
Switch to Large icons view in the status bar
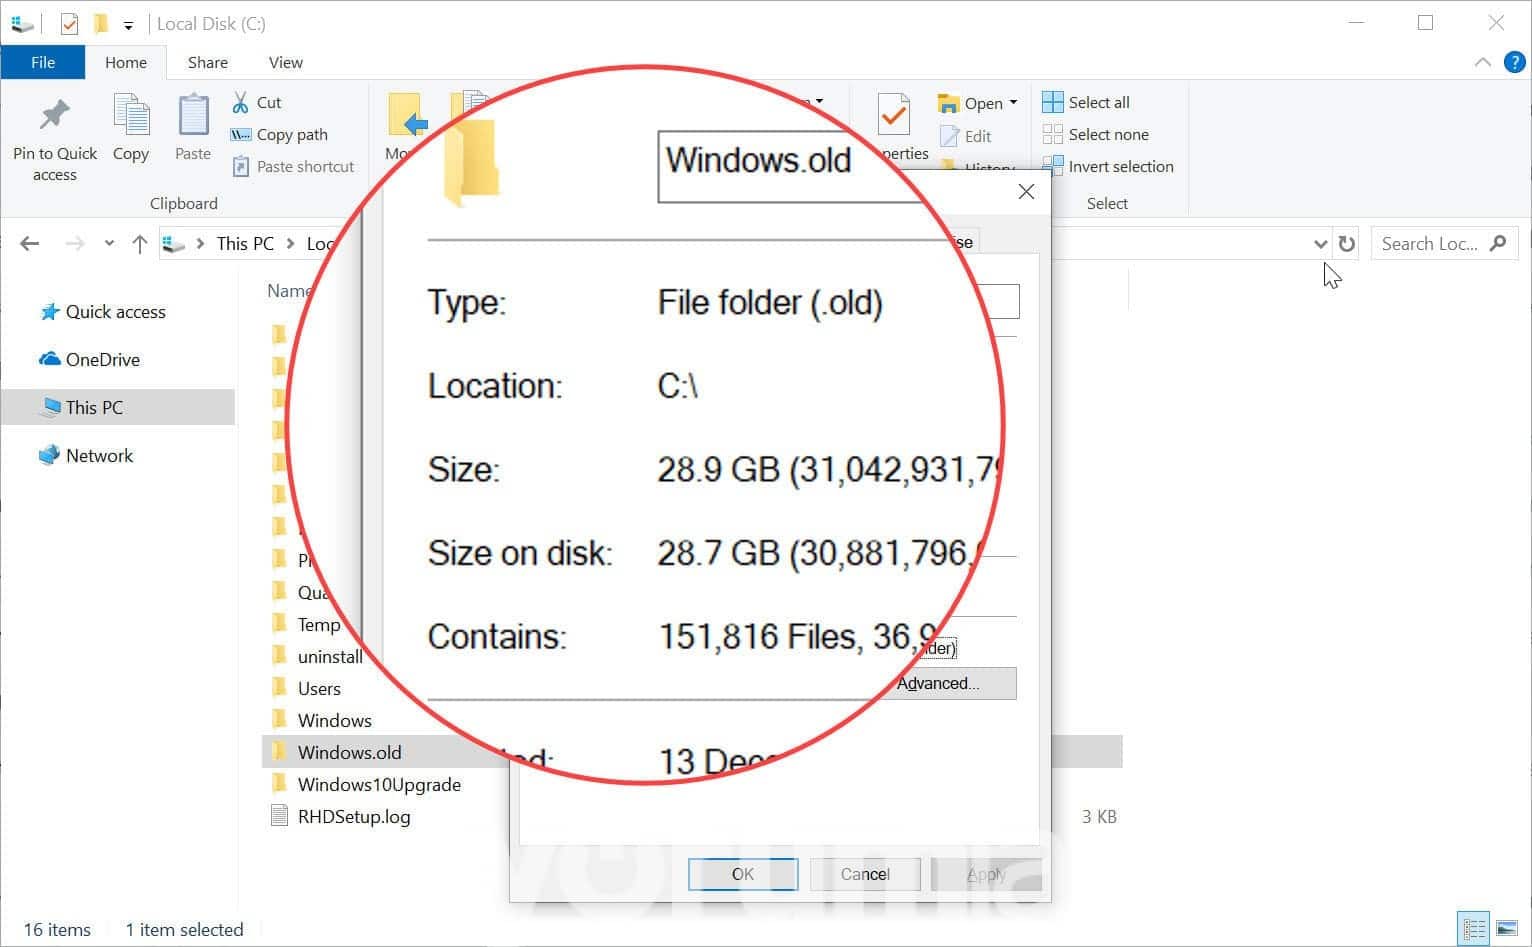pos(1507,929)
